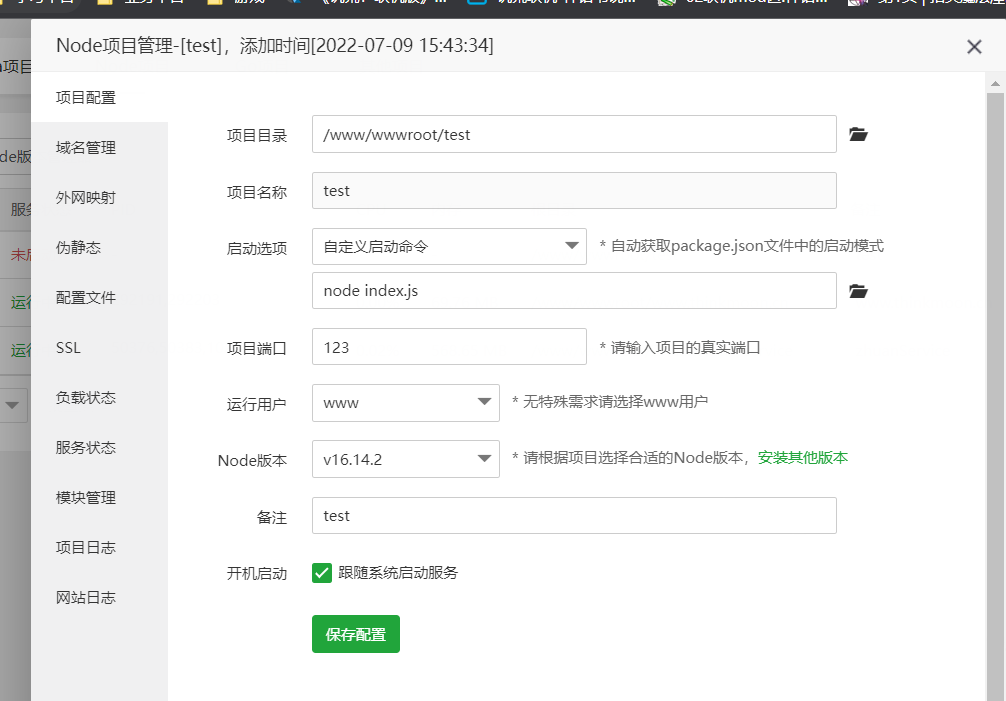Close the Node project management dialog
Image resolution: width=1006 pixels, height=701 pixels.
(x=974, y=47)
